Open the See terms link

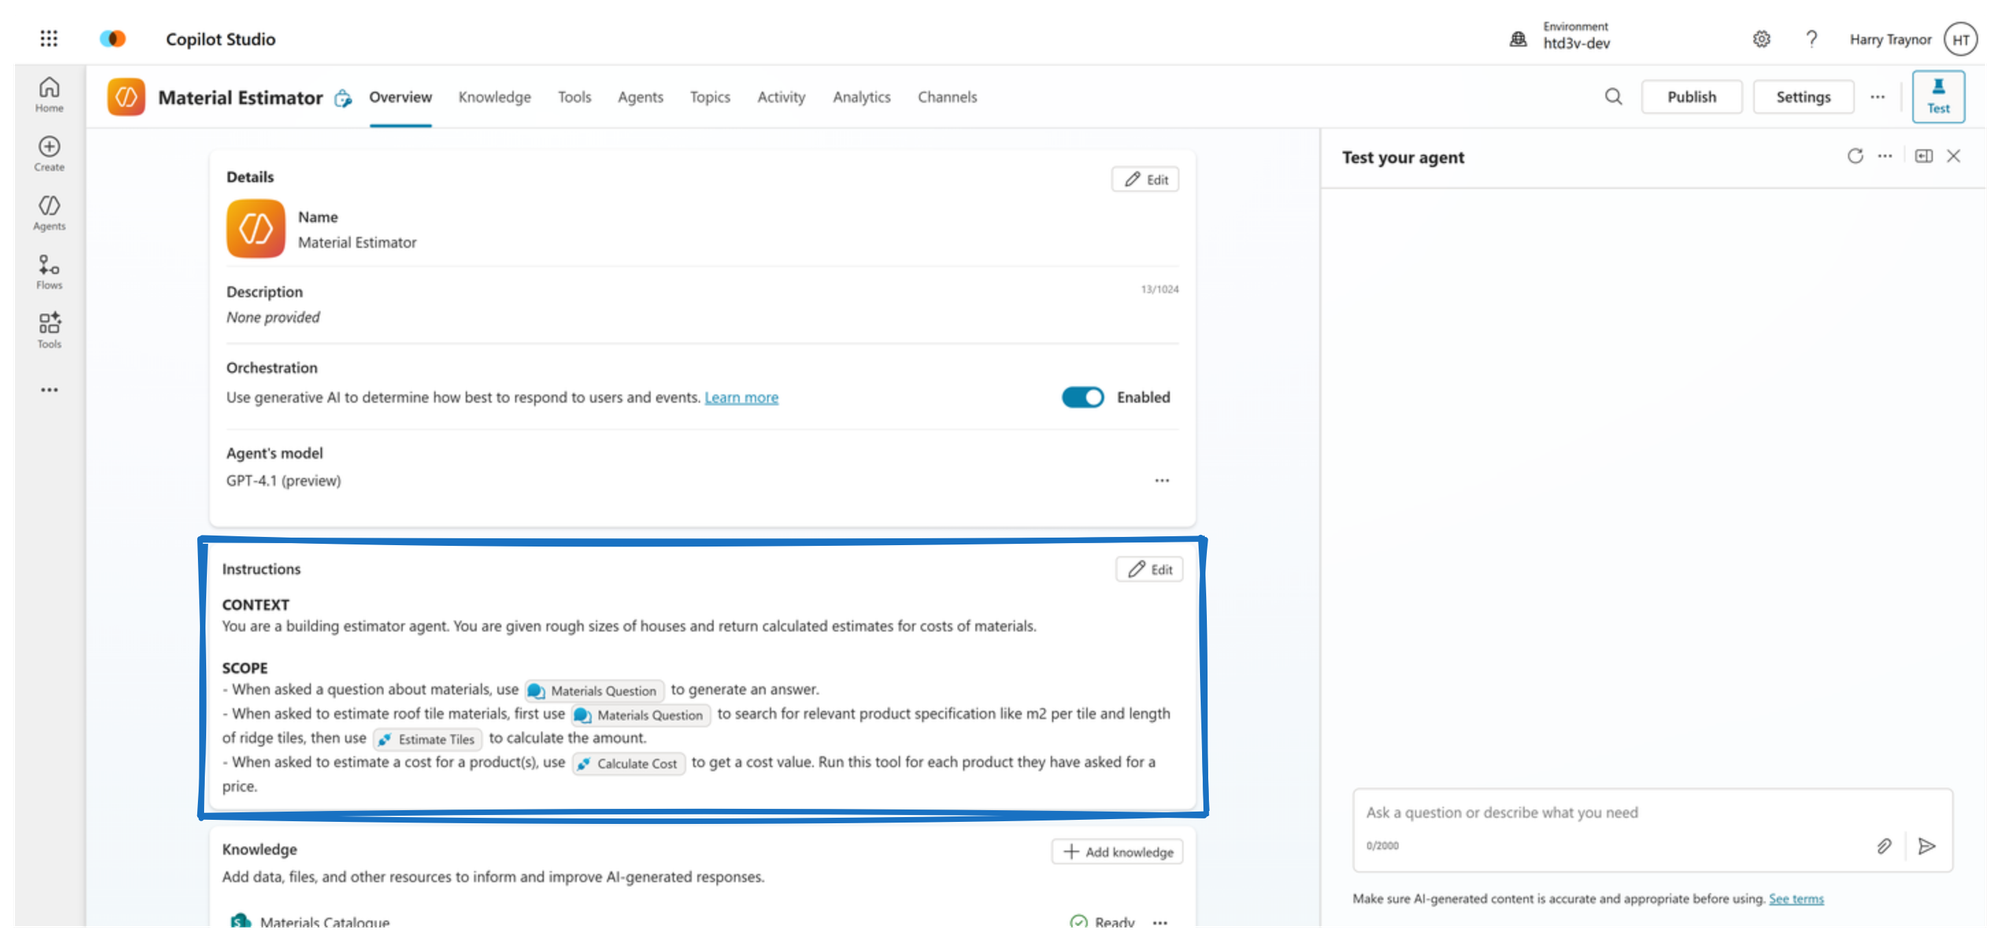coord(1797,899)
